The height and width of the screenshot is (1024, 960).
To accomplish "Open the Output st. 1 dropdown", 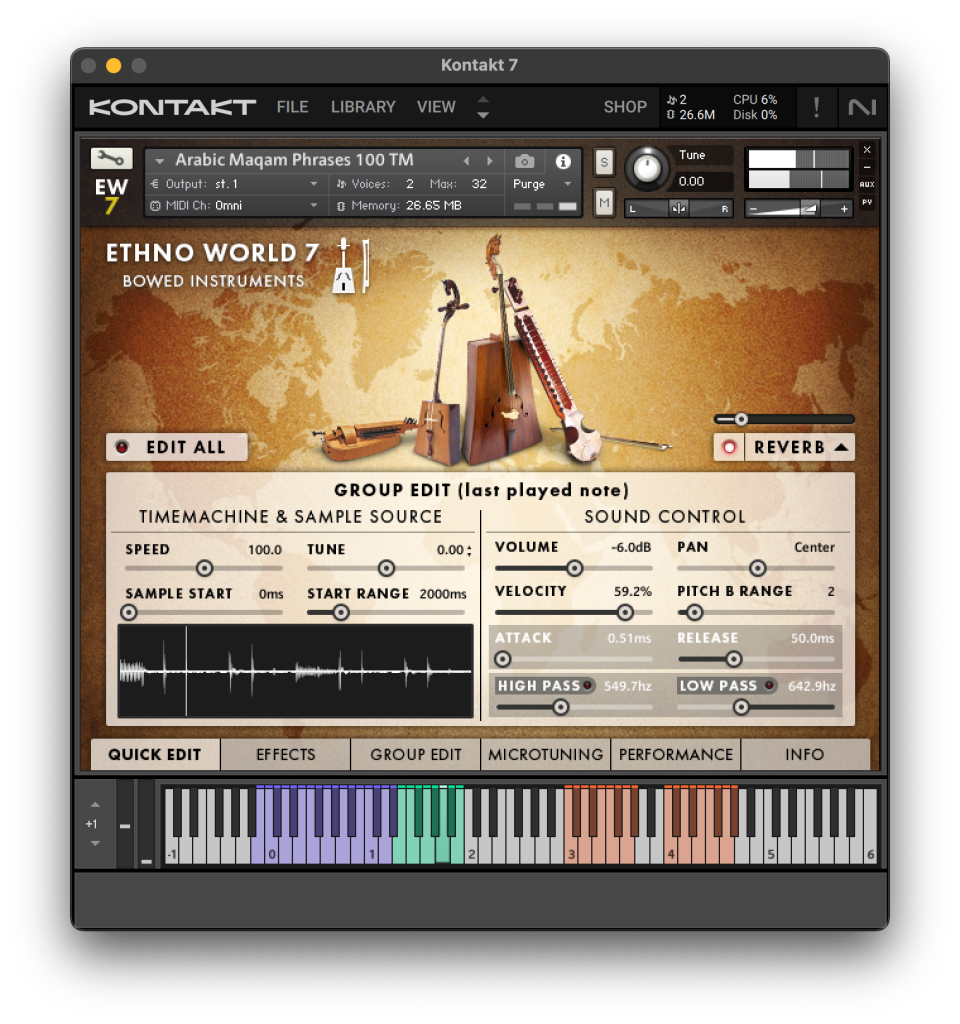I will 313,184.
